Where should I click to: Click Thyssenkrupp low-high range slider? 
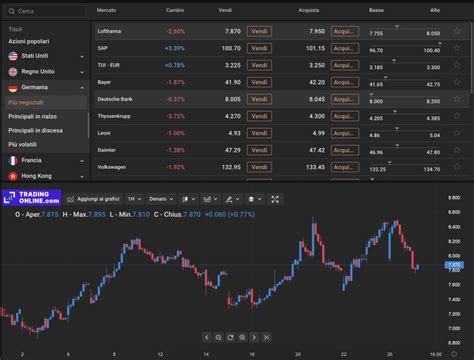click(x=405, y=116)
